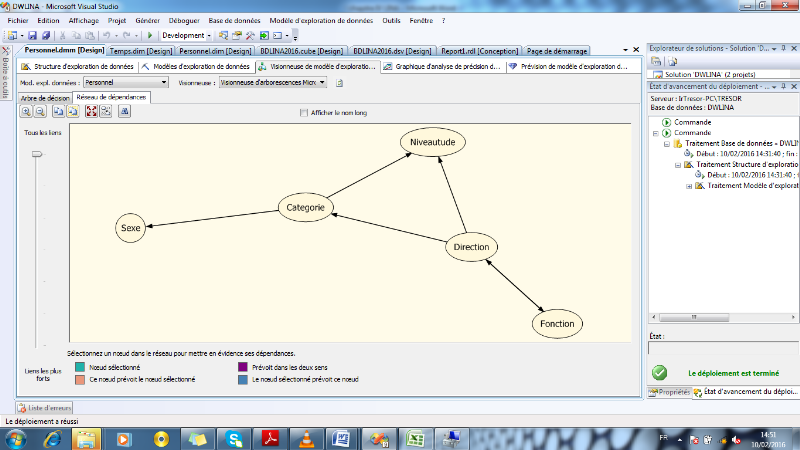Screen dimensions: 800x450
Task: Select the Direction node
Action: [471, 247]
